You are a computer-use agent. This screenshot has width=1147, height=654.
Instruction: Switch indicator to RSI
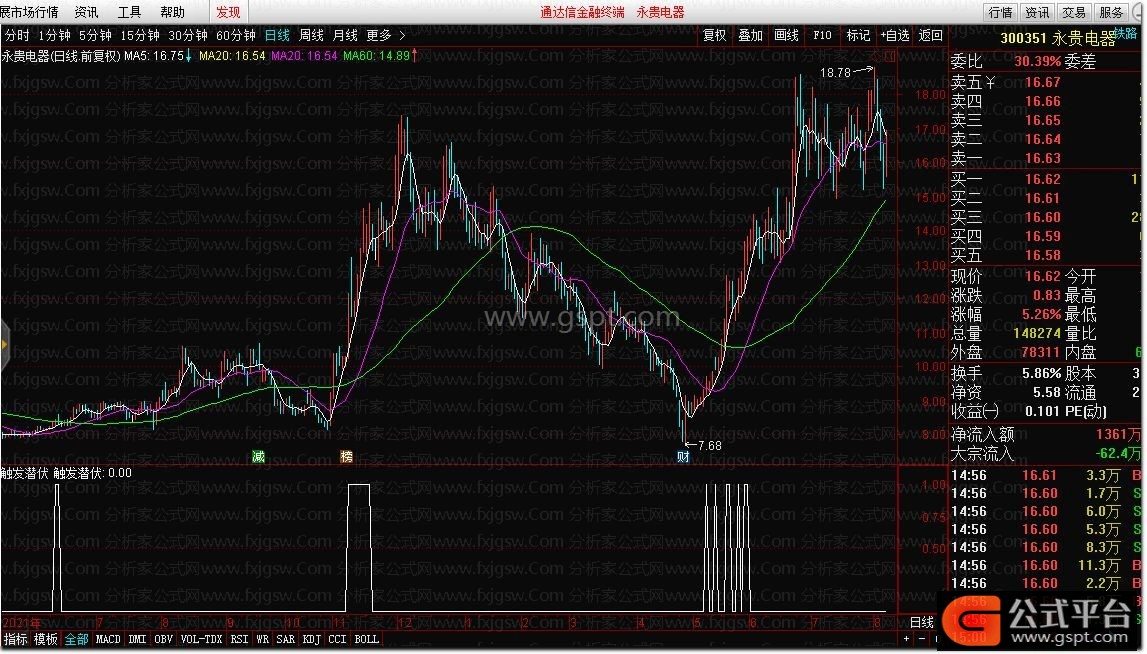click(x=239, y=639)
